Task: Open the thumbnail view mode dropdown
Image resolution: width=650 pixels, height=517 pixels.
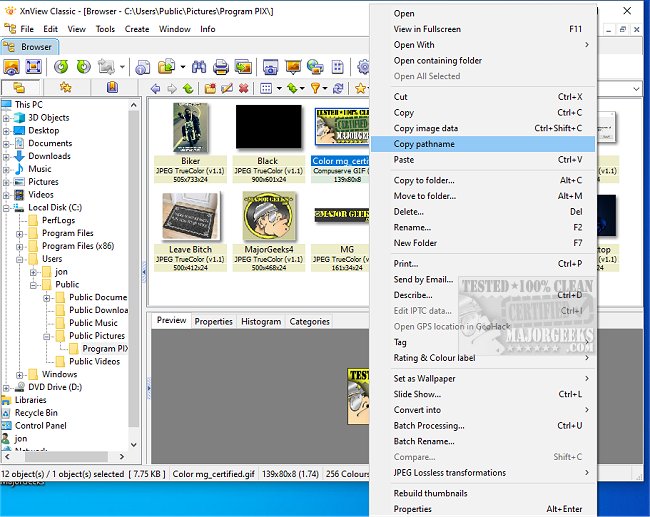Action: (268, 89)
